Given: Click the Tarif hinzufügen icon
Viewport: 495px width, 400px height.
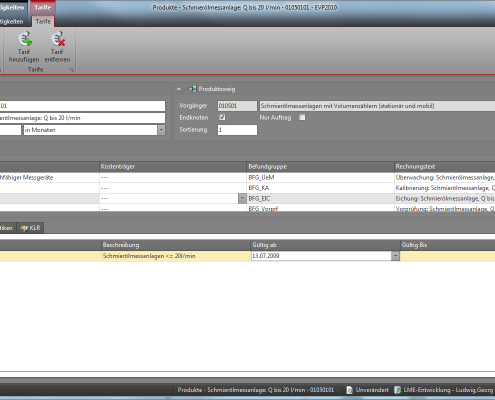Looking at the screenshot, I should click(24, 39).
